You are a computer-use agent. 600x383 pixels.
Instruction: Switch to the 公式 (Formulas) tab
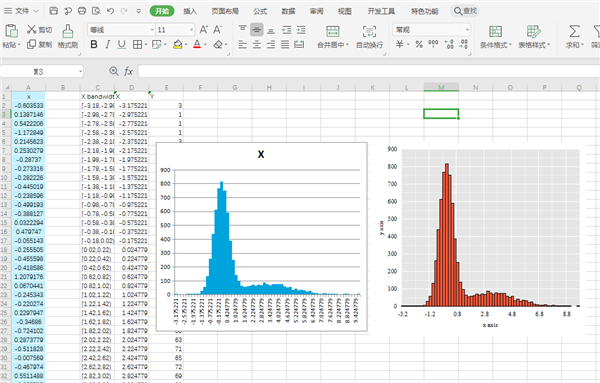[x=260, y=11]
